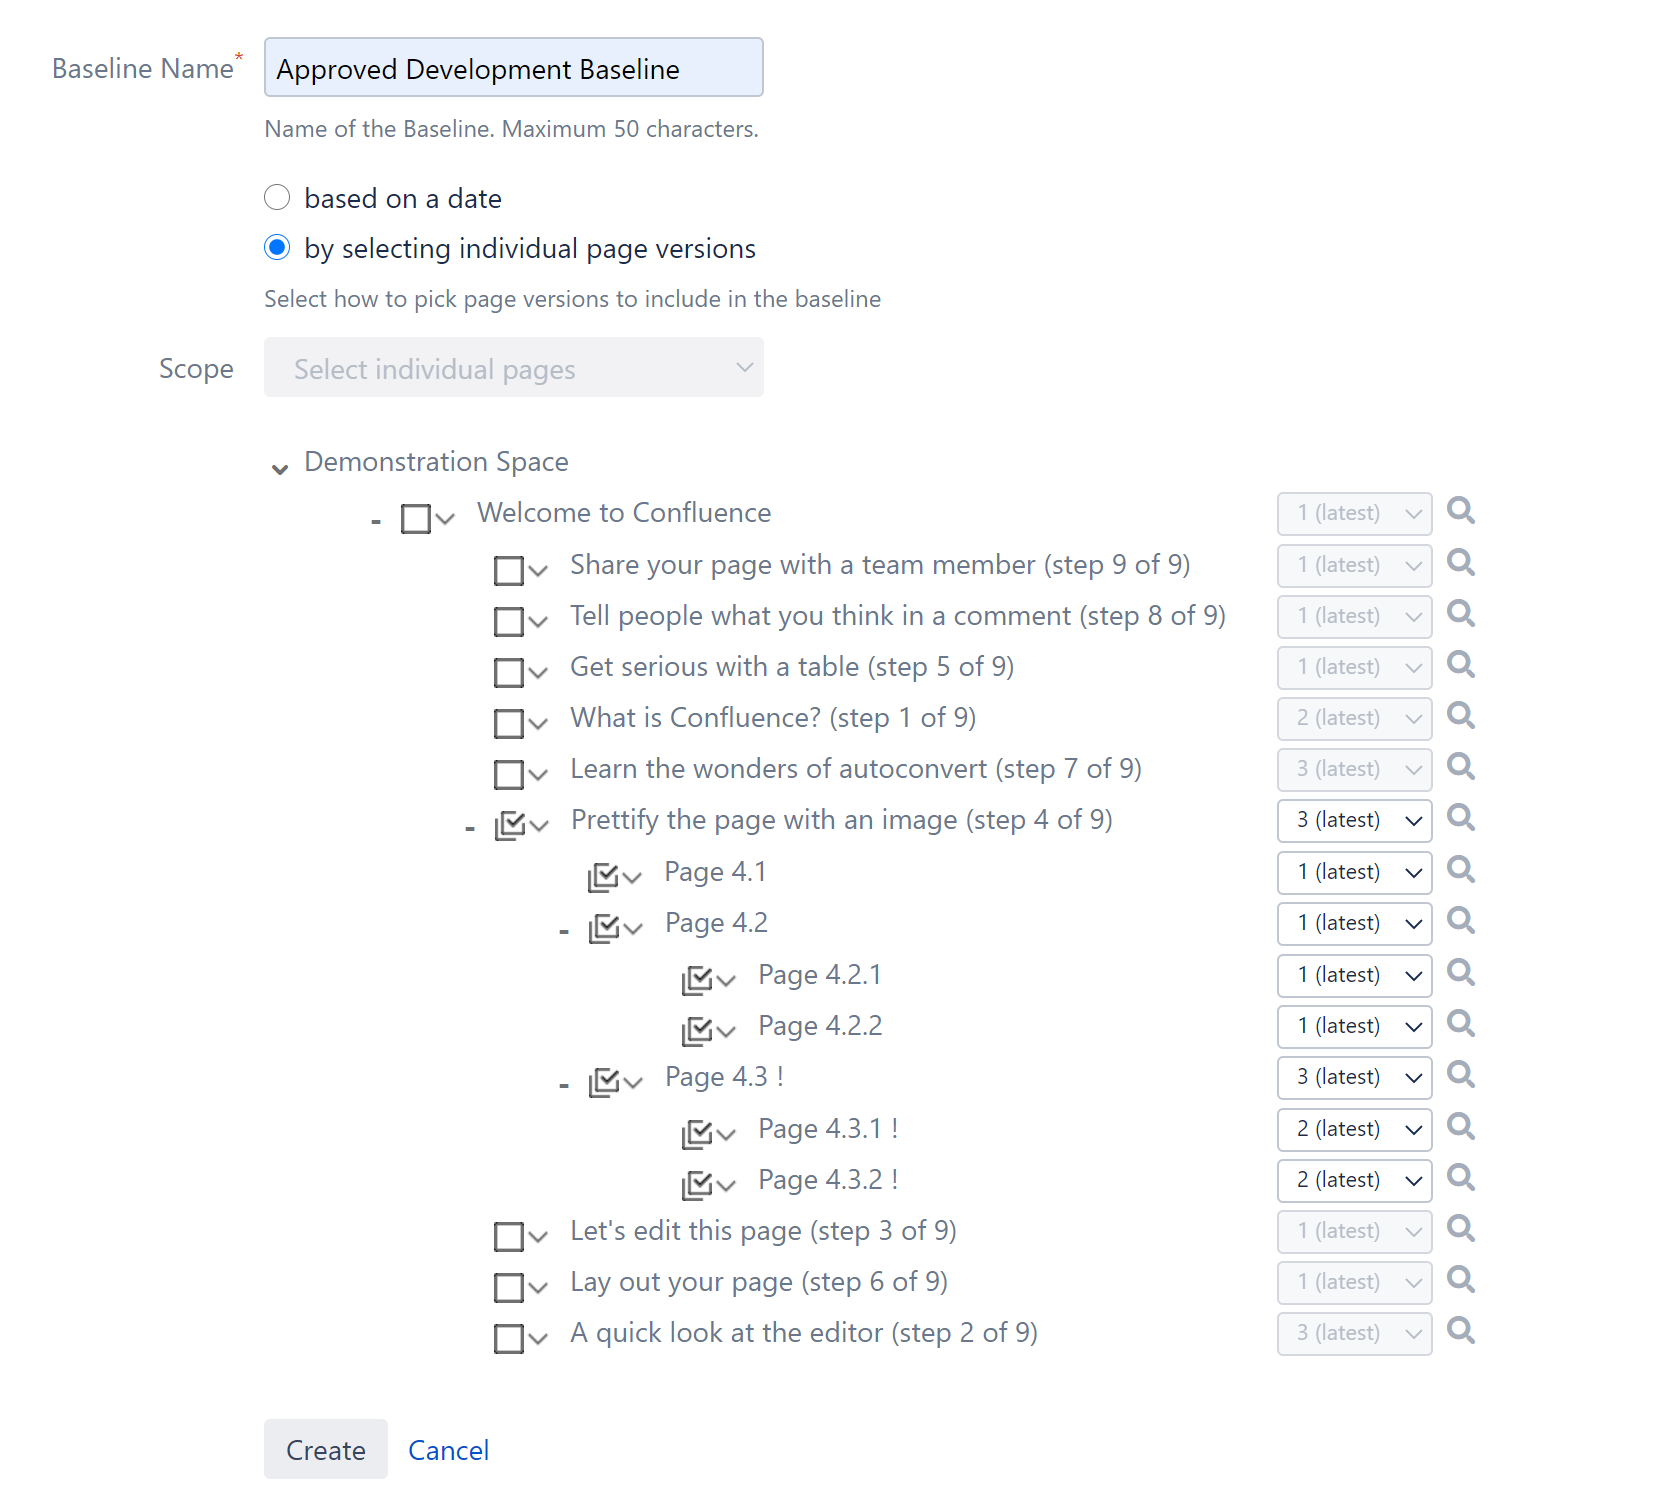
Task: Check the Share your page with a team member checkbox
Action: tap(508, 568)
